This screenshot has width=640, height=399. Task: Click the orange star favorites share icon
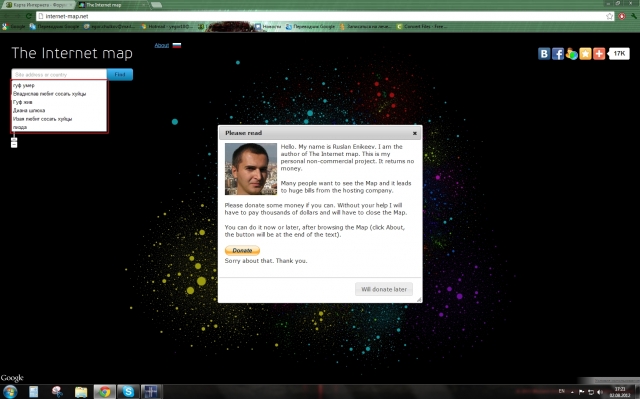pos(585,54)
